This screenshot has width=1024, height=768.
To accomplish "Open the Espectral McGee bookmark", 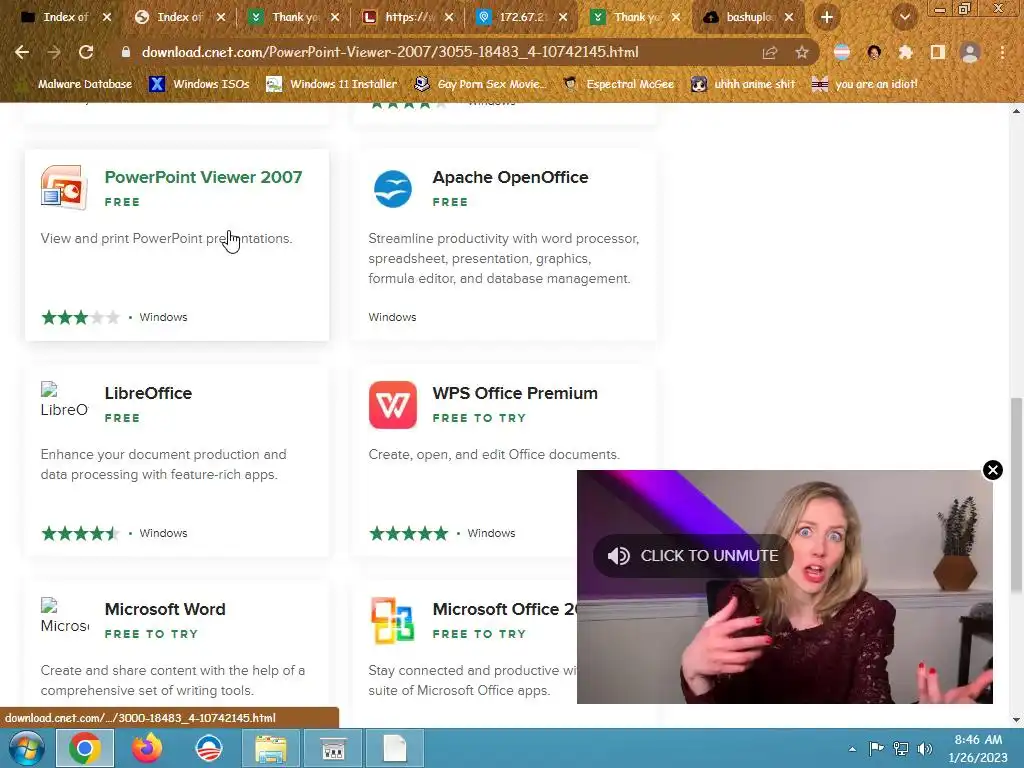I will (x=618, y=84).
